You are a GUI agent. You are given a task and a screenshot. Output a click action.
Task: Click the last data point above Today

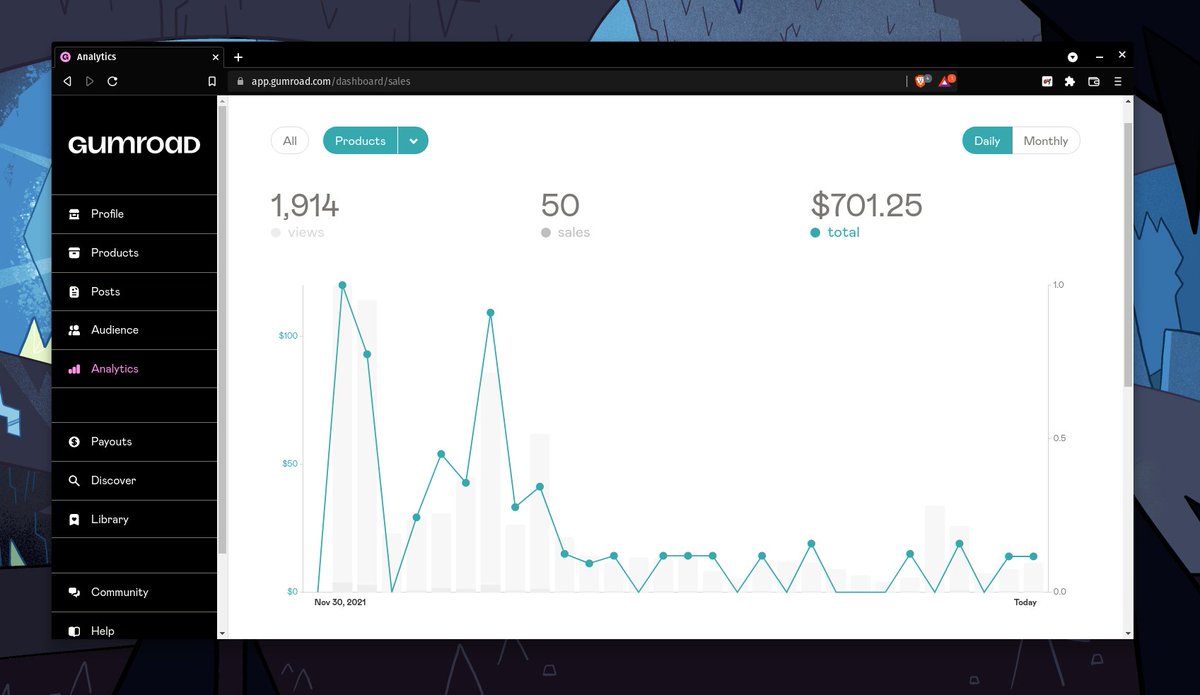[1034, 556]
